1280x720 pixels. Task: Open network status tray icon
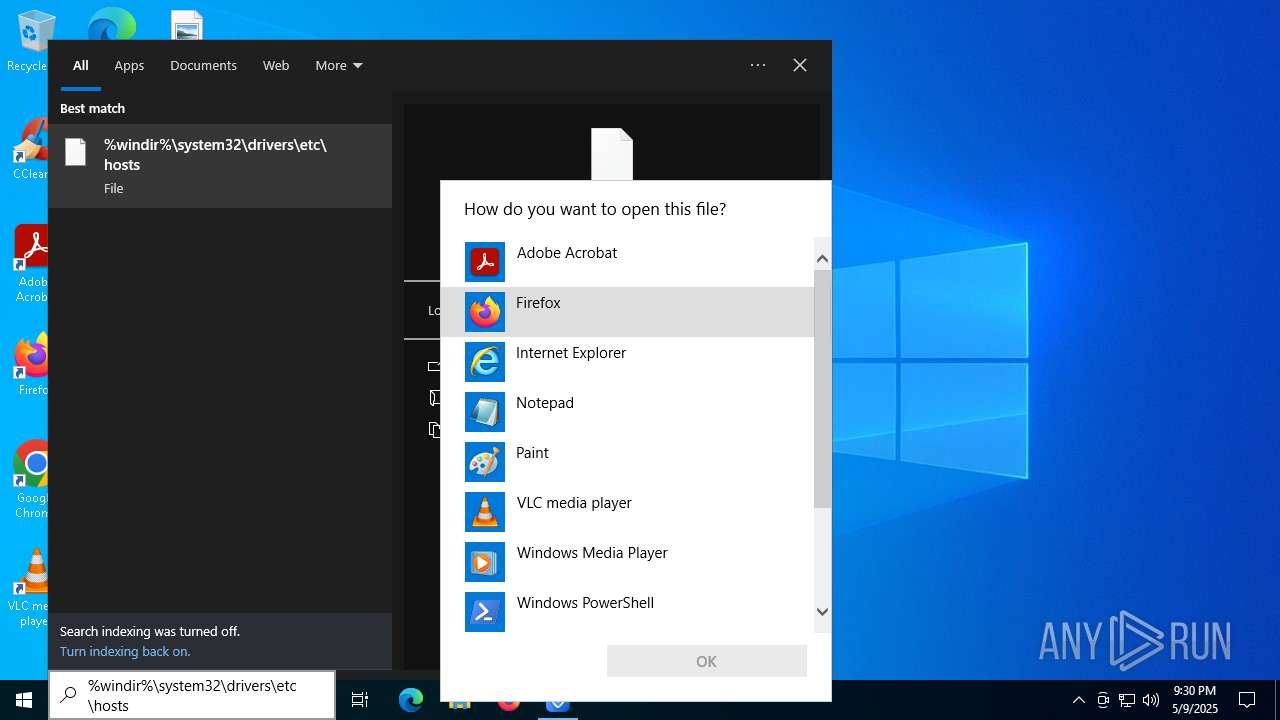point(1127,700)
